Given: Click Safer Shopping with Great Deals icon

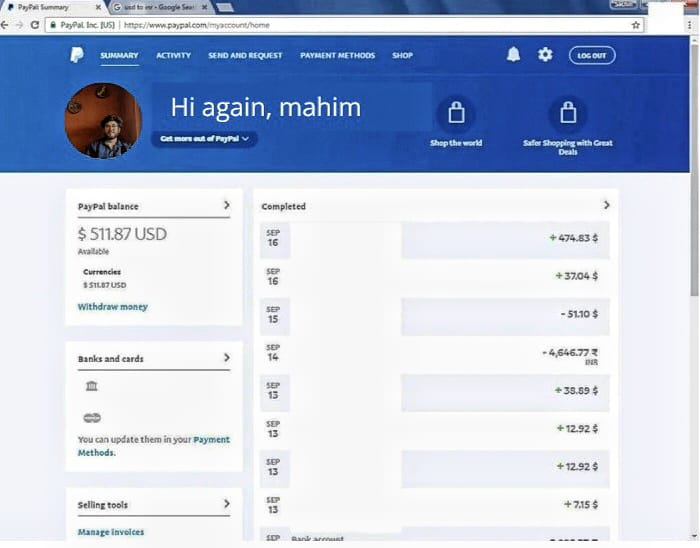Looking at the screenshot, I should click(x=568, y=112).
